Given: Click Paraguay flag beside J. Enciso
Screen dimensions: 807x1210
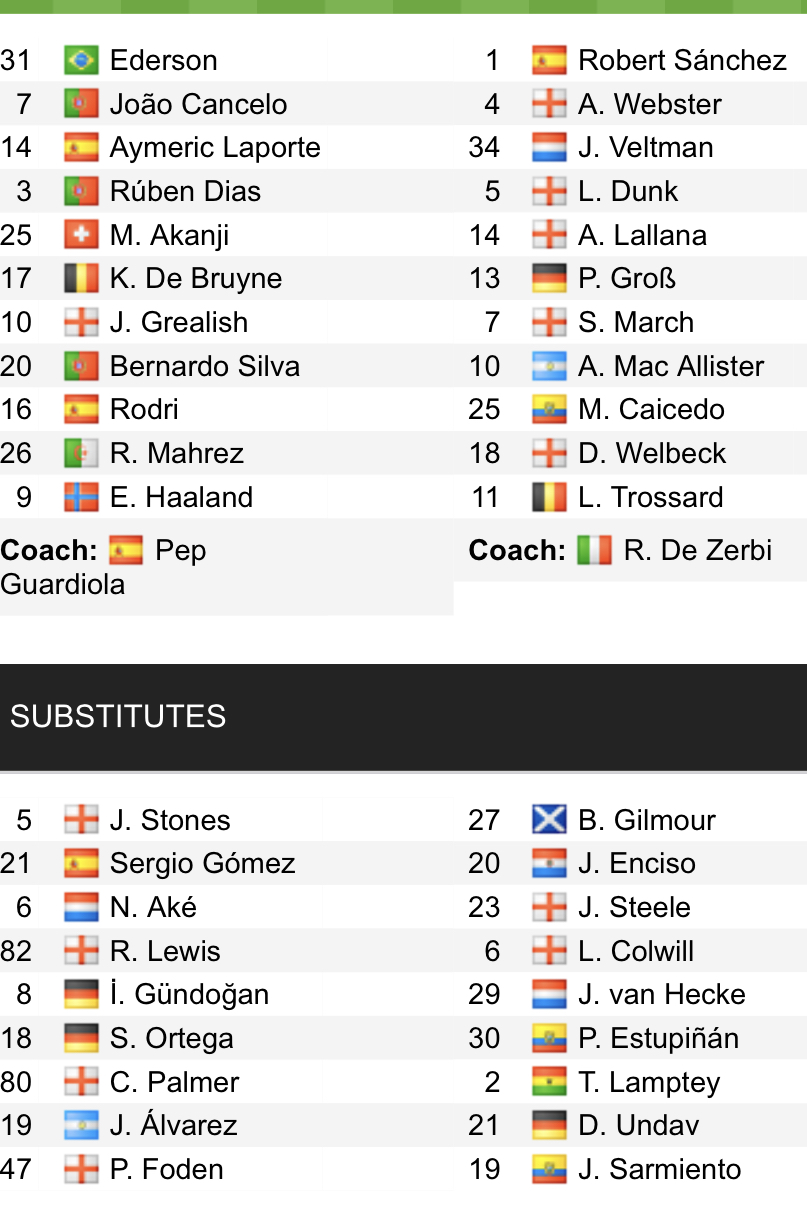Looking at the screenshot, I should pyautogui.click(x=549, y=864).
